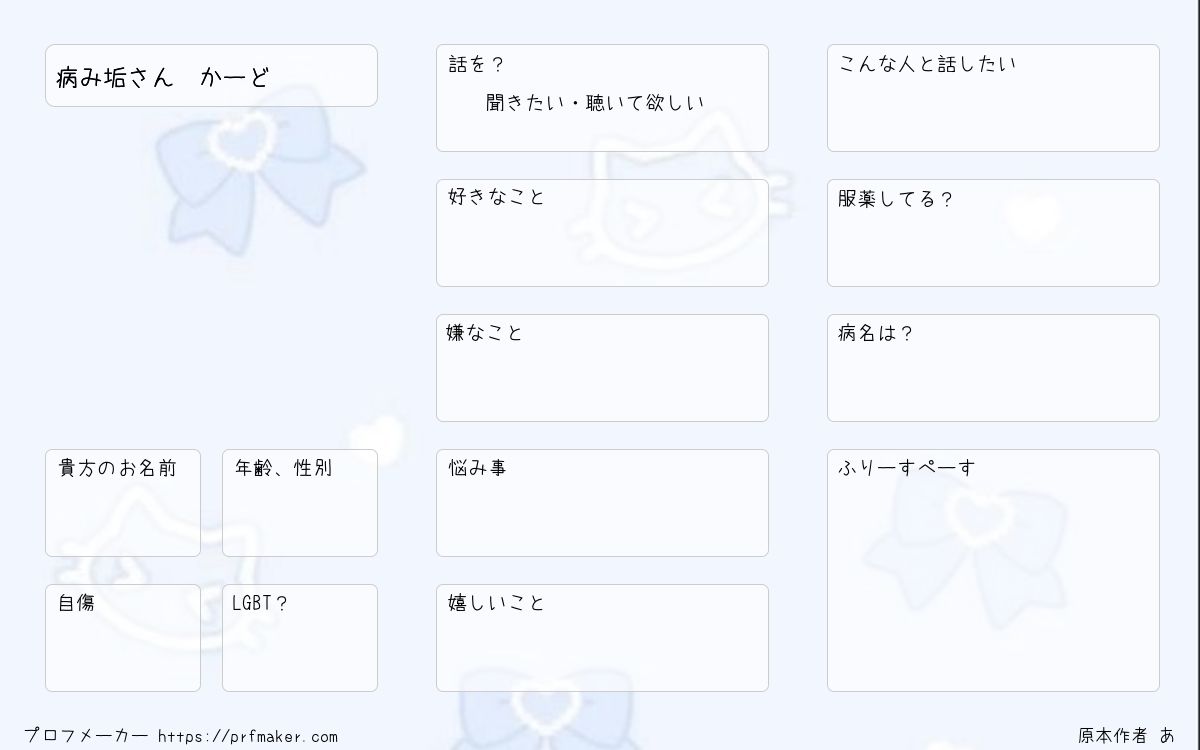Click inside the 嫌なこと box
Screen dimensions: 1200x750
pyautogui.click(x=602, y=368)
